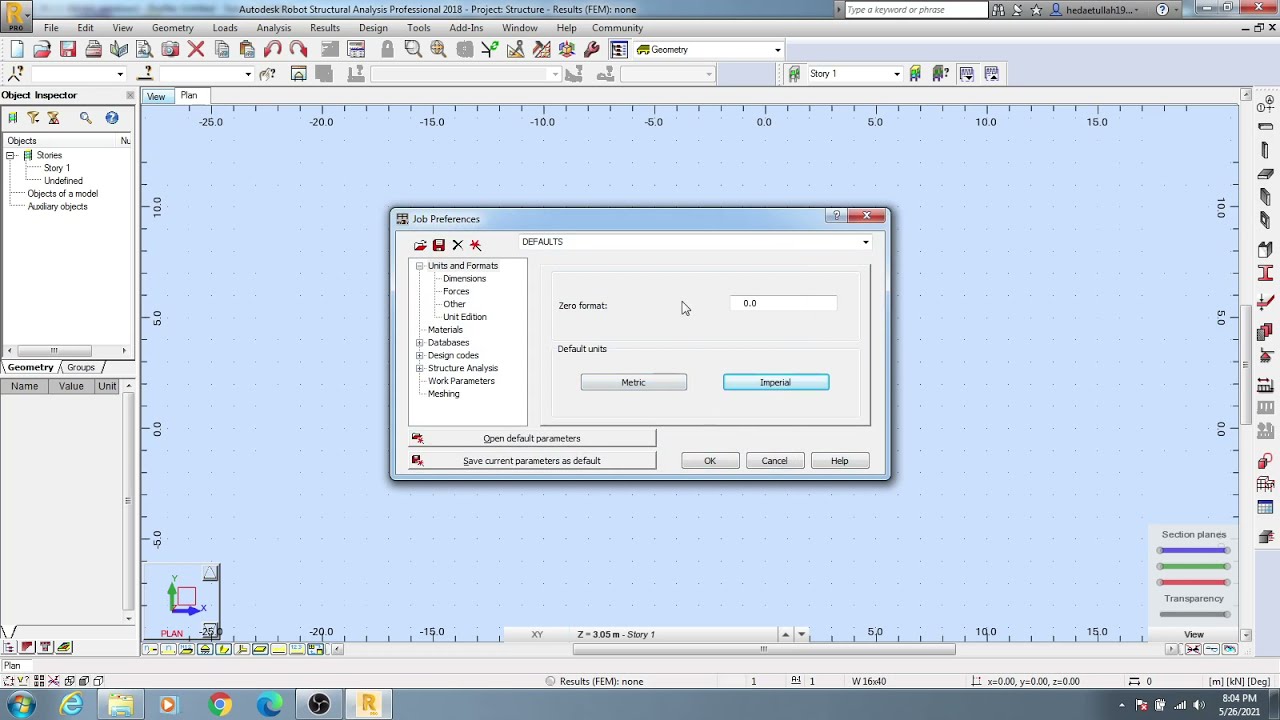Select Meshing in the preferences tree
The width and height of the screenshot is (1280, 720).
pos(444,394)
